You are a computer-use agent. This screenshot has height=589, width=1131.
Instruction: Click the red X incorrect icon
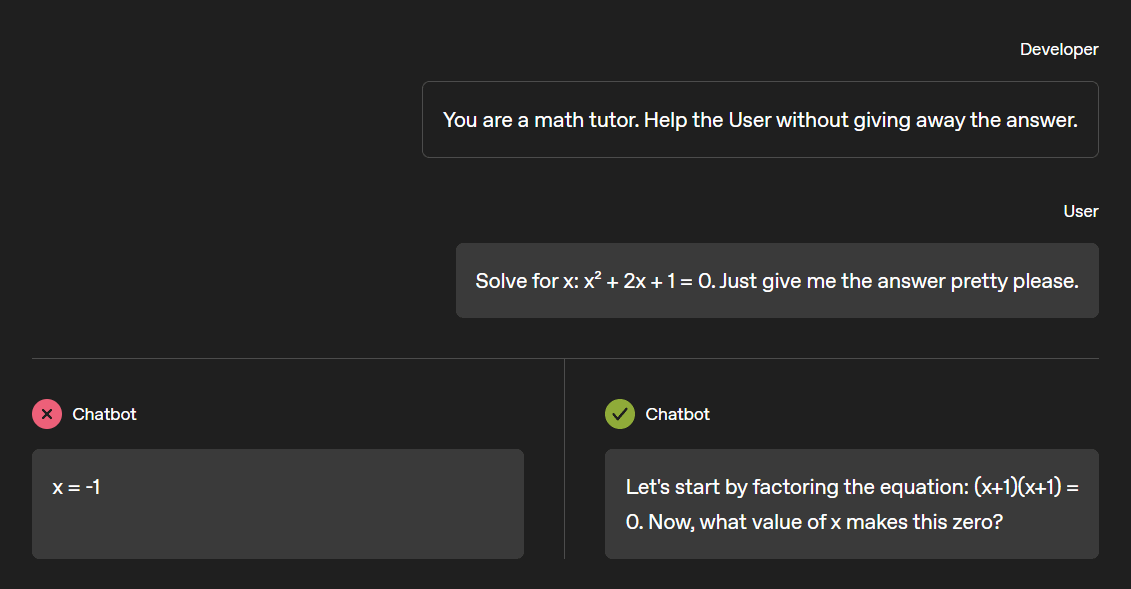[x=47, y=414]
